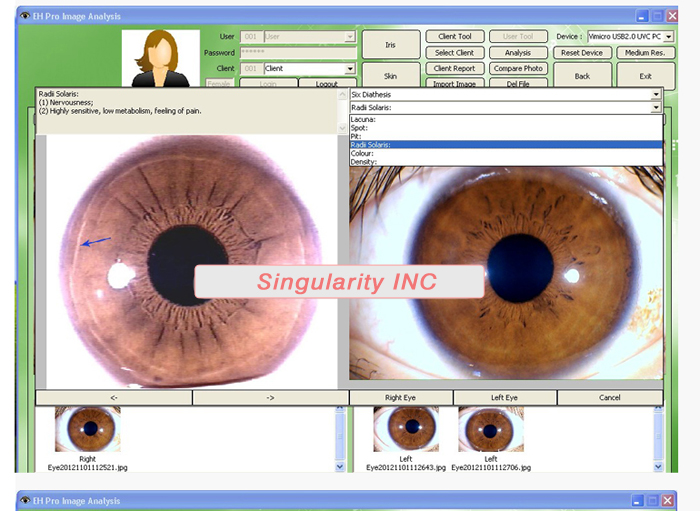Click description panel scroll up arrow
The width and height of the screenshot is (700, 511).
[x=342, y=95]
